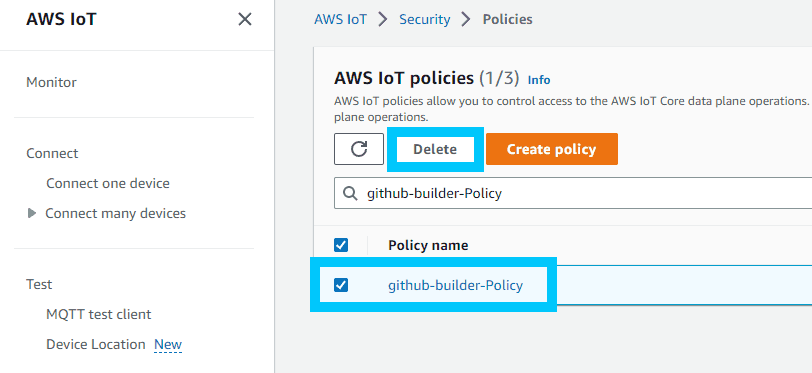Uncheck the github-builder-Policy row checkbox
Viewport: 812px width, 373px height.
341,285
